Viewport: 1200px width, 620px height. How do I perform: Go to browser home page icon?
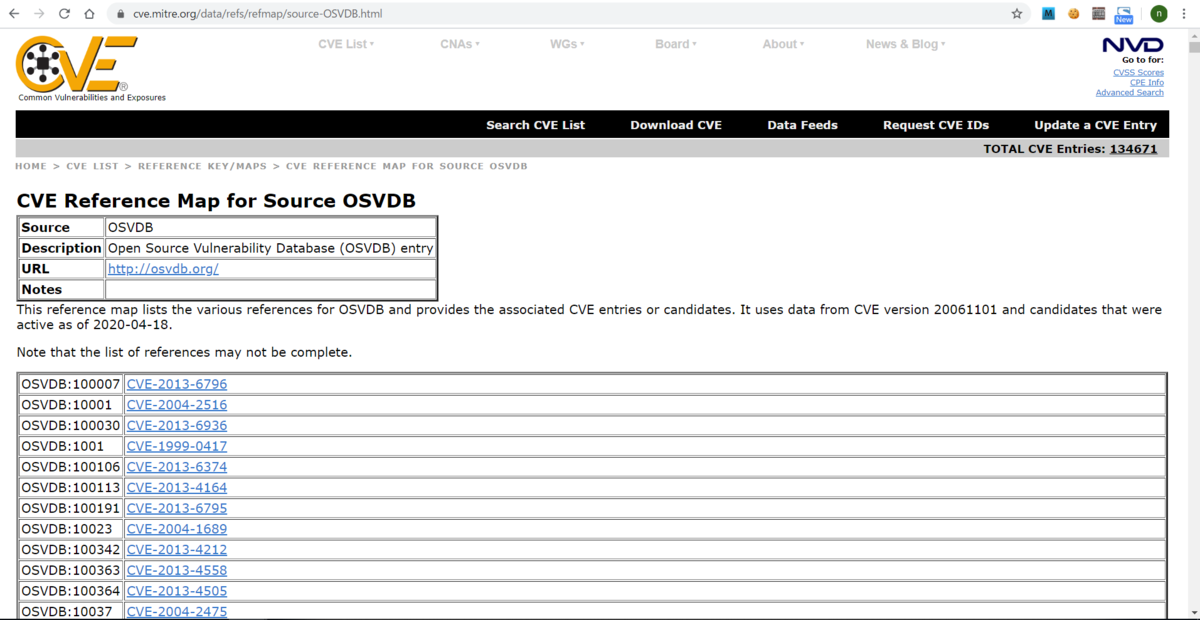[89, 14]
